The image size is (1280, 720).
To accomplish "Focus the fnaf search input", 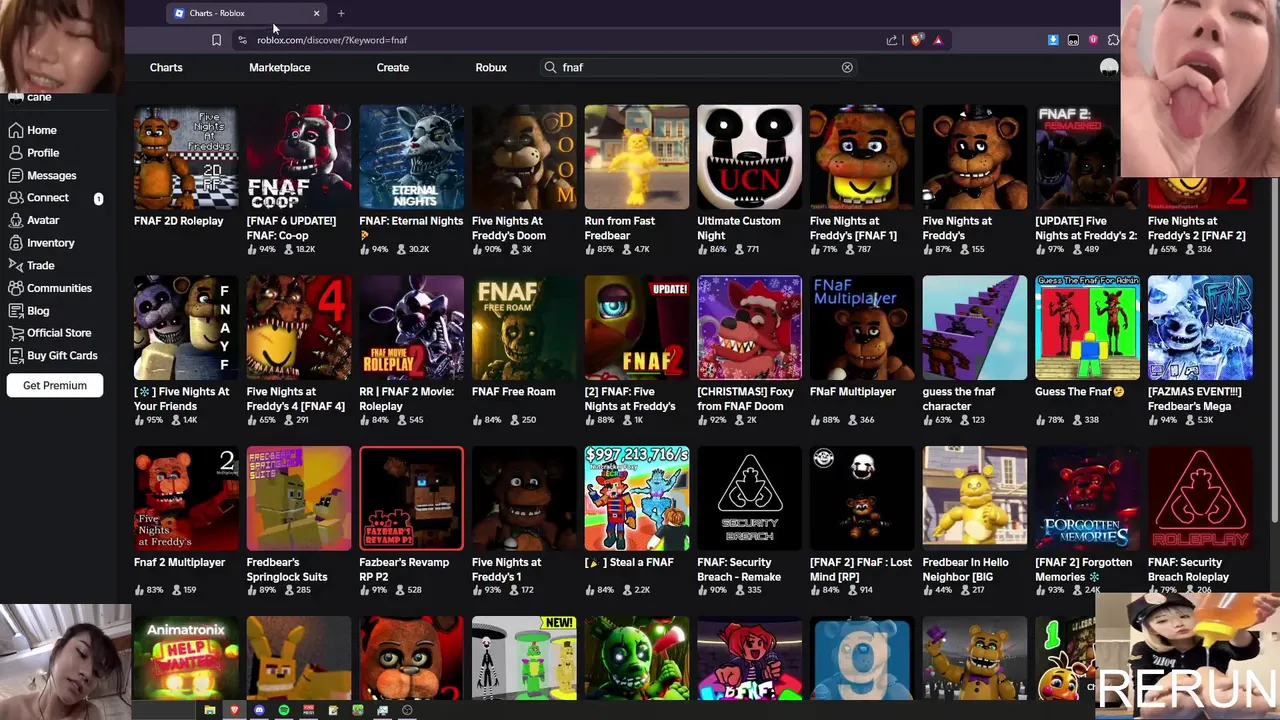I will (700, 67).
